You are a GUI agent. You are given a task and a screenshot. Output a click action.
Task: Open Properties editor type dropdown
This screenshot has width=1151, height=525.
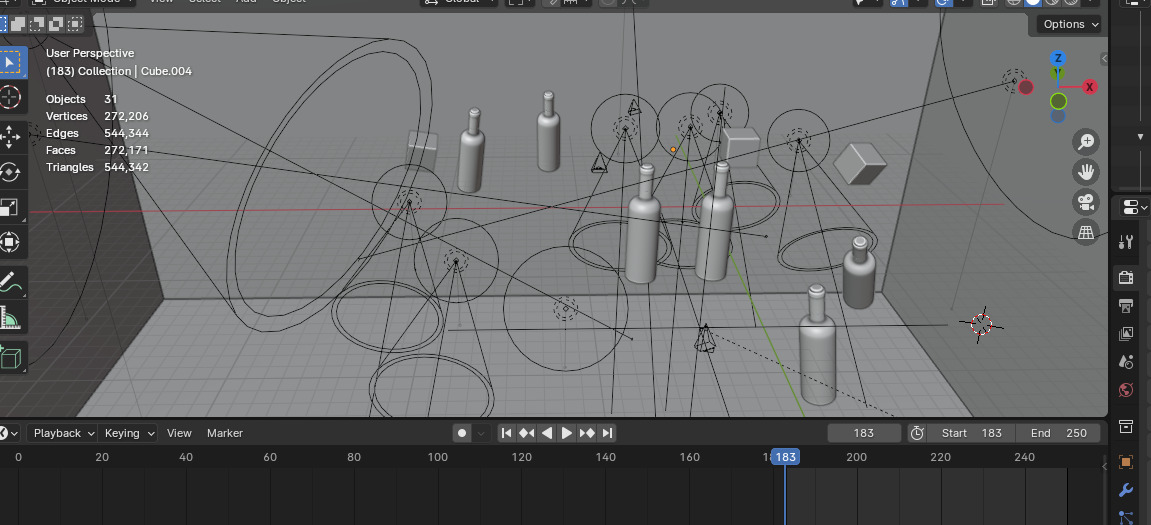[x=1135, y=208]
